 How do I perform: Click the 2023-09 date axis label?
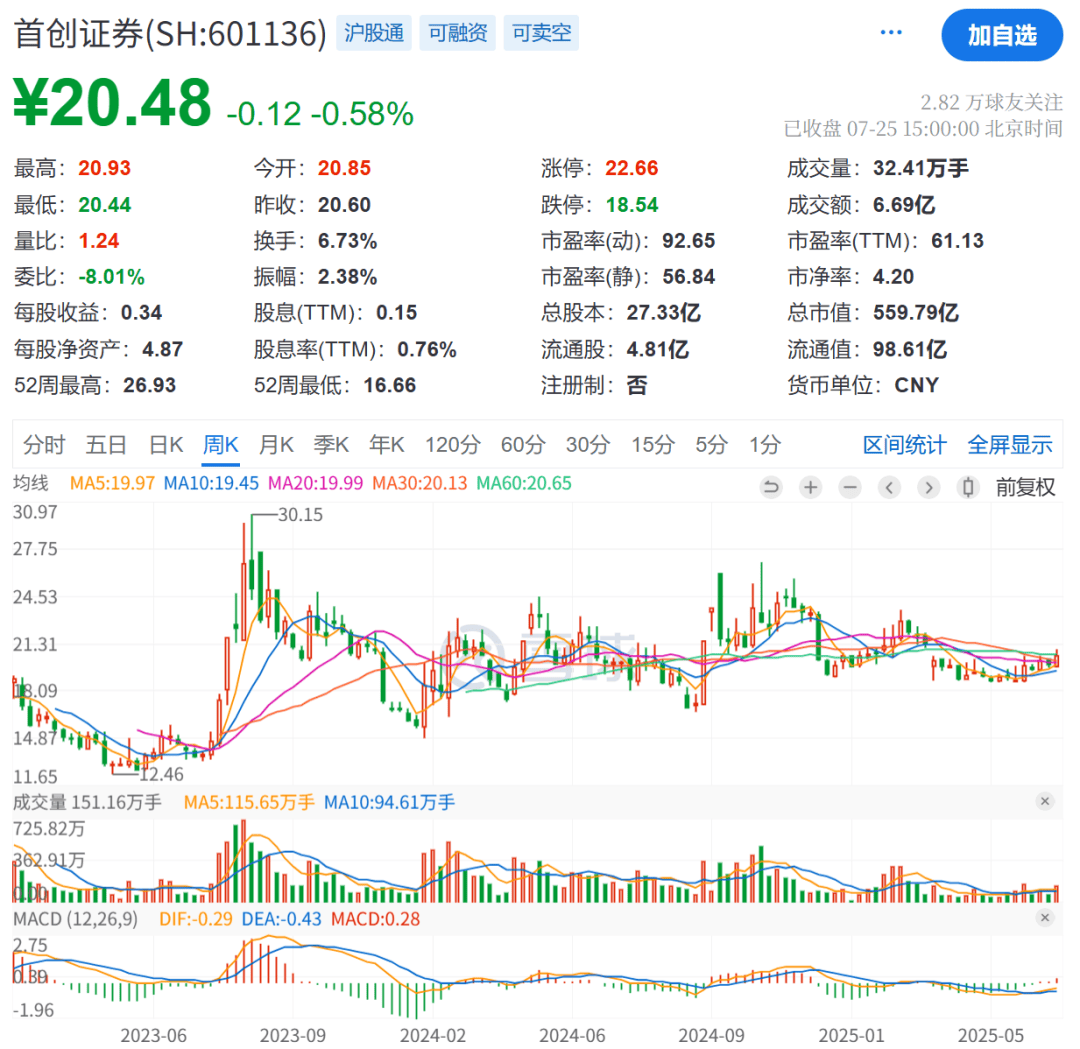[292, 1035]
